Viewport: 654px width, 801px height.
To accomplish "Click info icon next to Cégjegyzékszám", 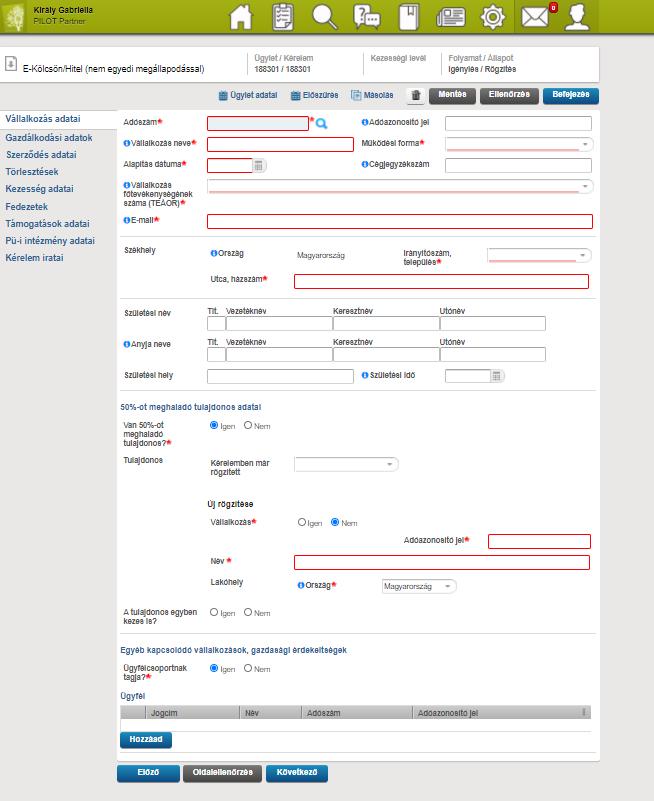I will (x=365, y=164).
